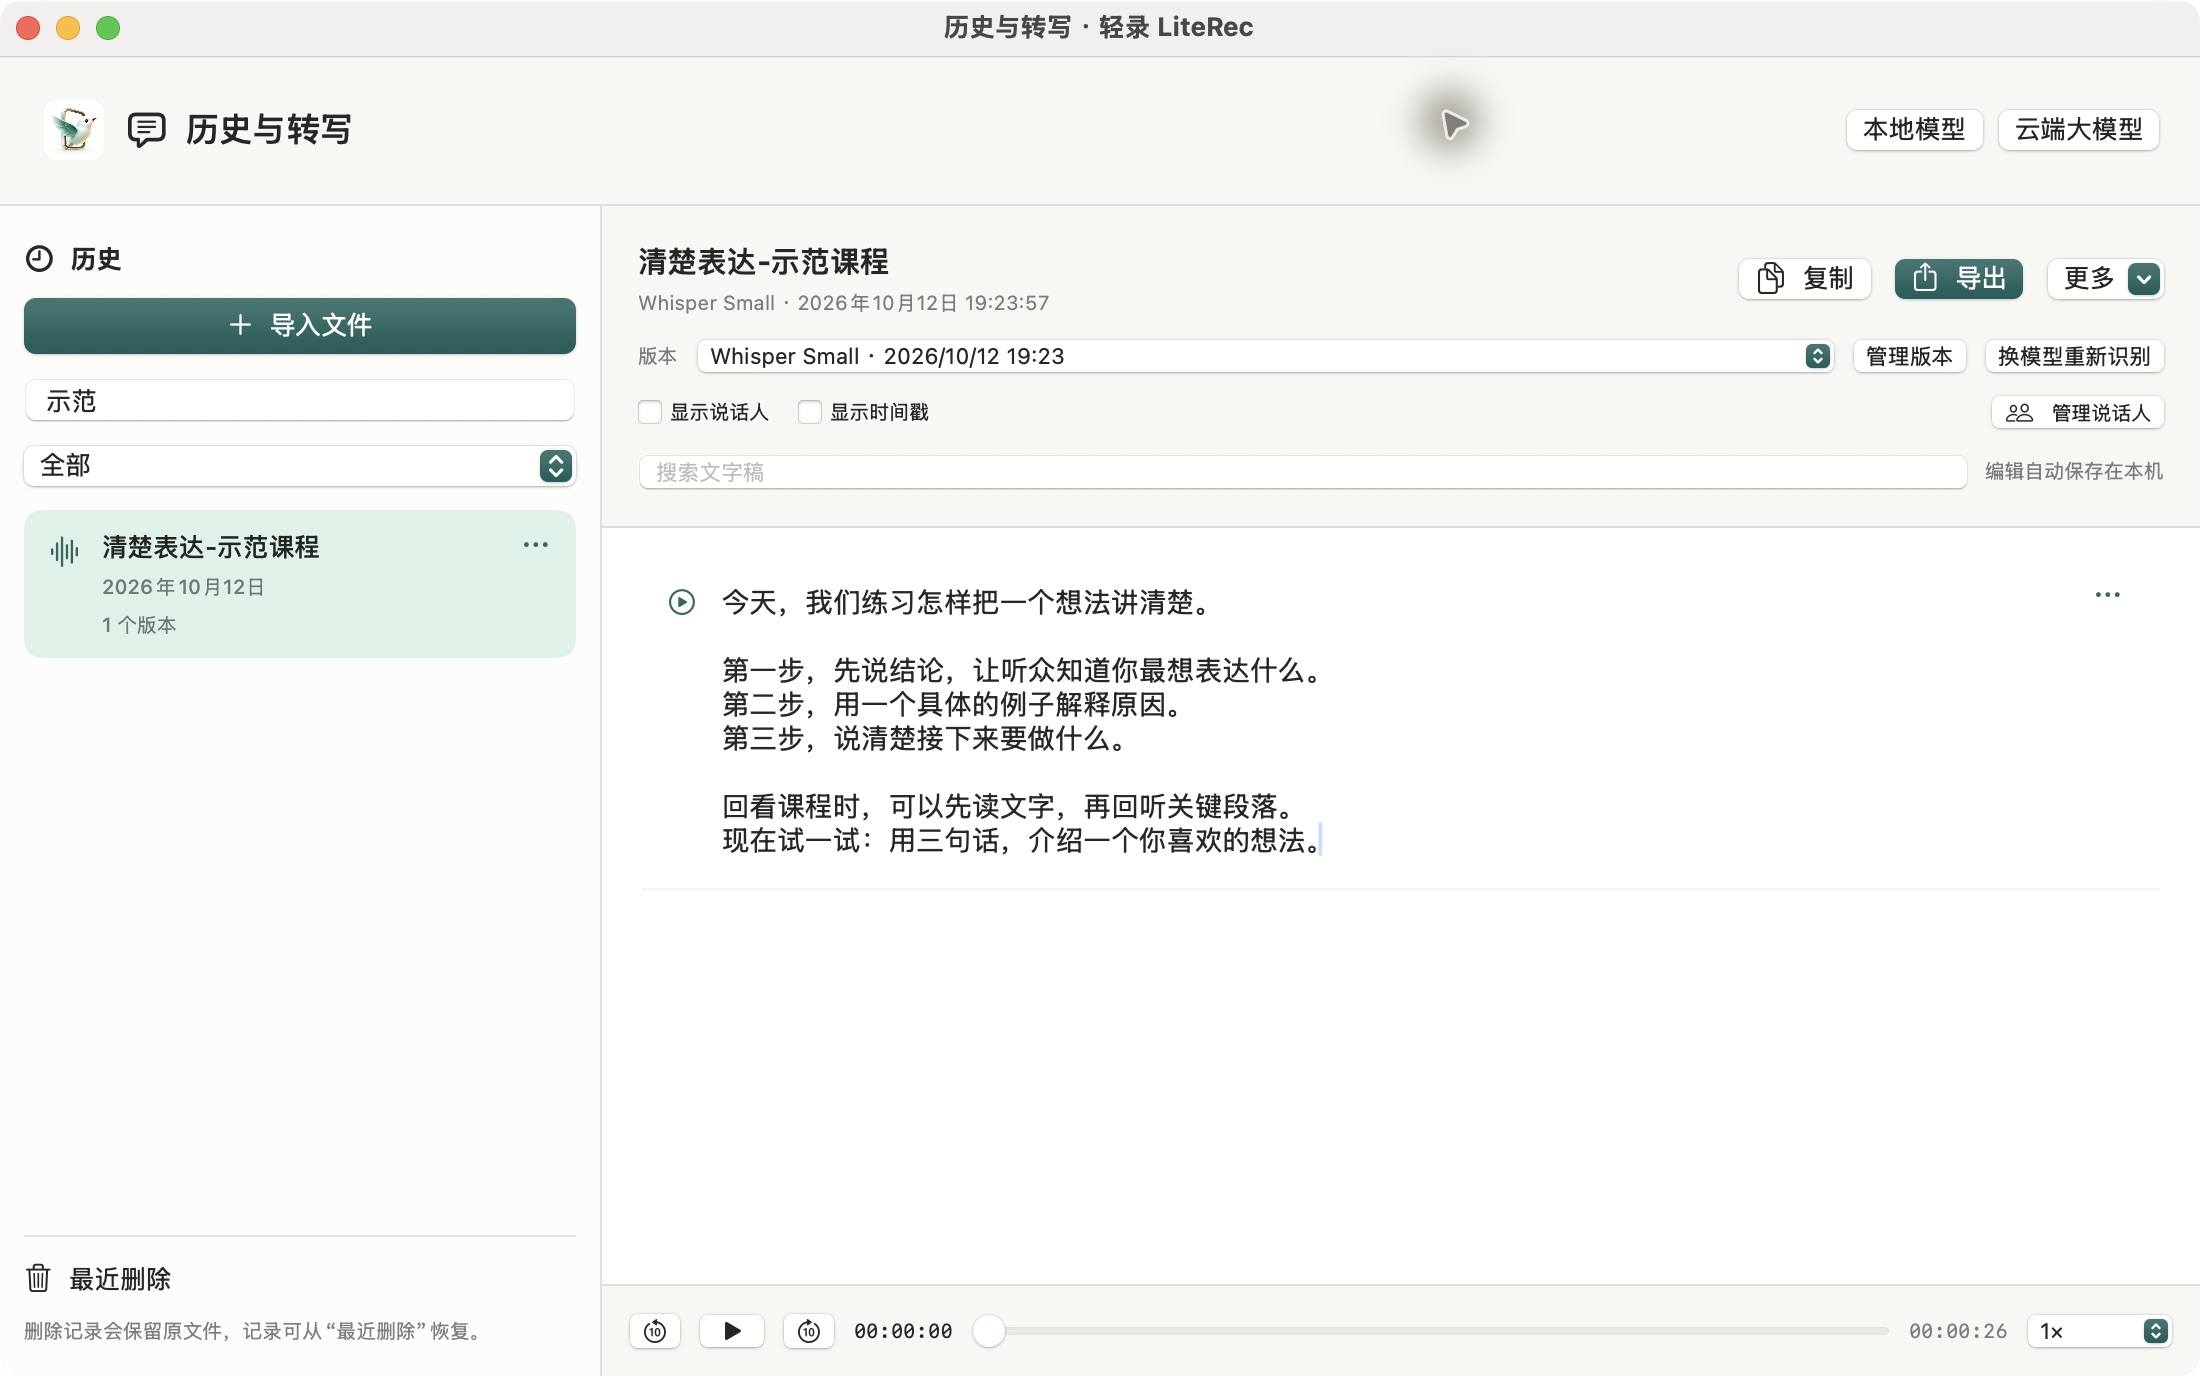The image size is (2200, 1376).
Task: Switch to 云端大模型 tab
Action: [2078, 130]
